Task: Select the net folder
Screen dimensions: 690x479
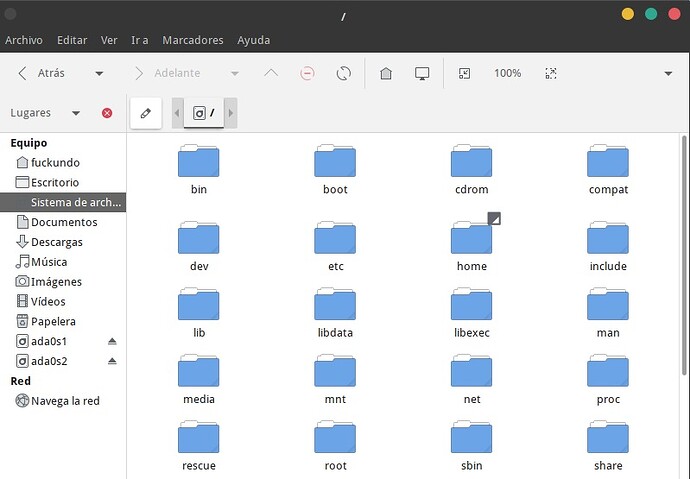Action: pos(471,379)
